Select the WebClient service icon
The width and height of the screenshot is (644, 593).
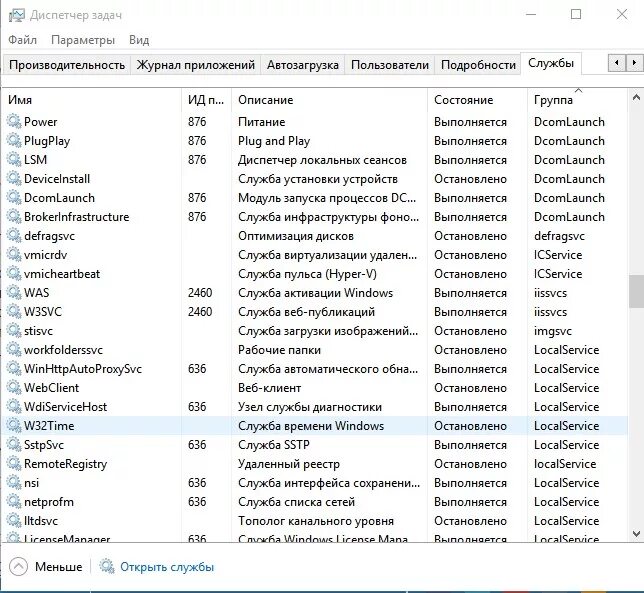[14, 388]
